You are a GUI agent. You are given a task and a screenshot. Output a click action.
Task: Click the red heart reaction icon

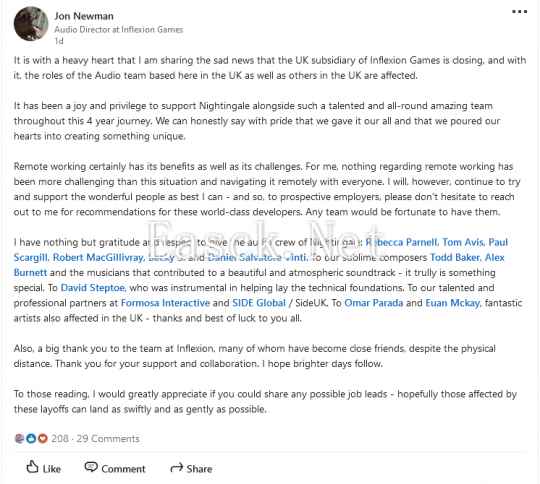[x=43, y=439]
